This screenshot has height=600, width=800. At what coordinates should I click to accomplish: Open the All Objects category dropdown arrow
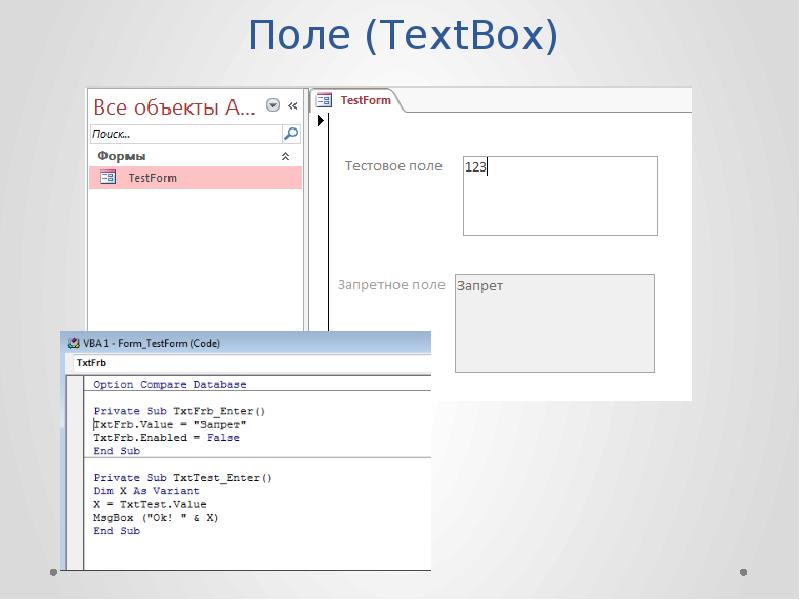pos(273,106)
